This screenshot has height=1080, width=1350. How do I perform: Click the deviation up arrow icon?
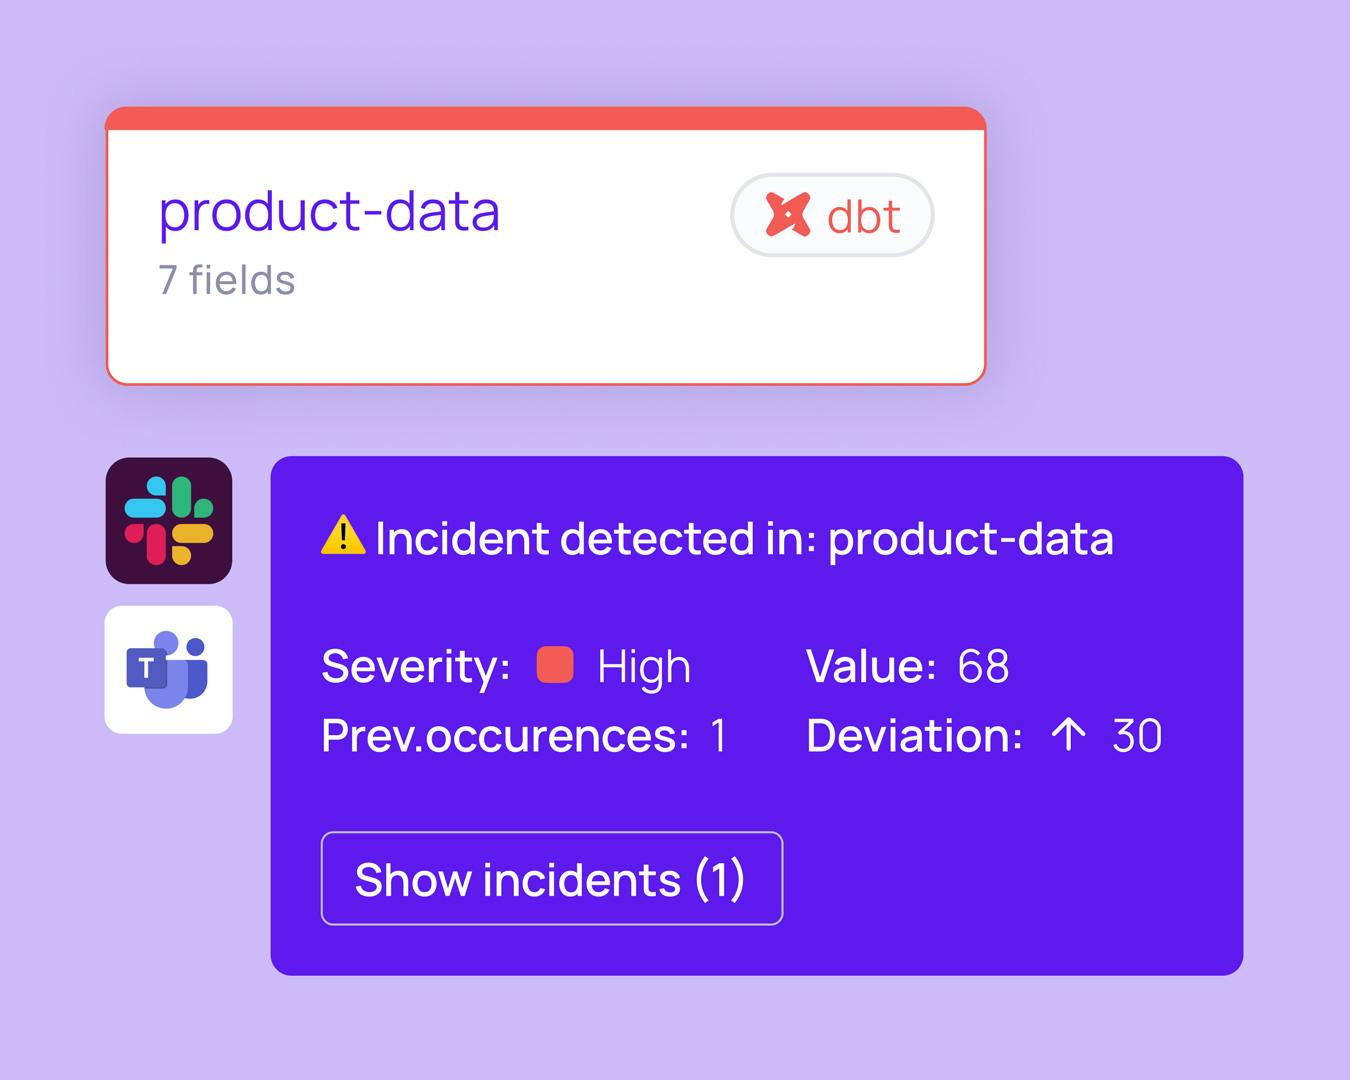click(1068, 735)
